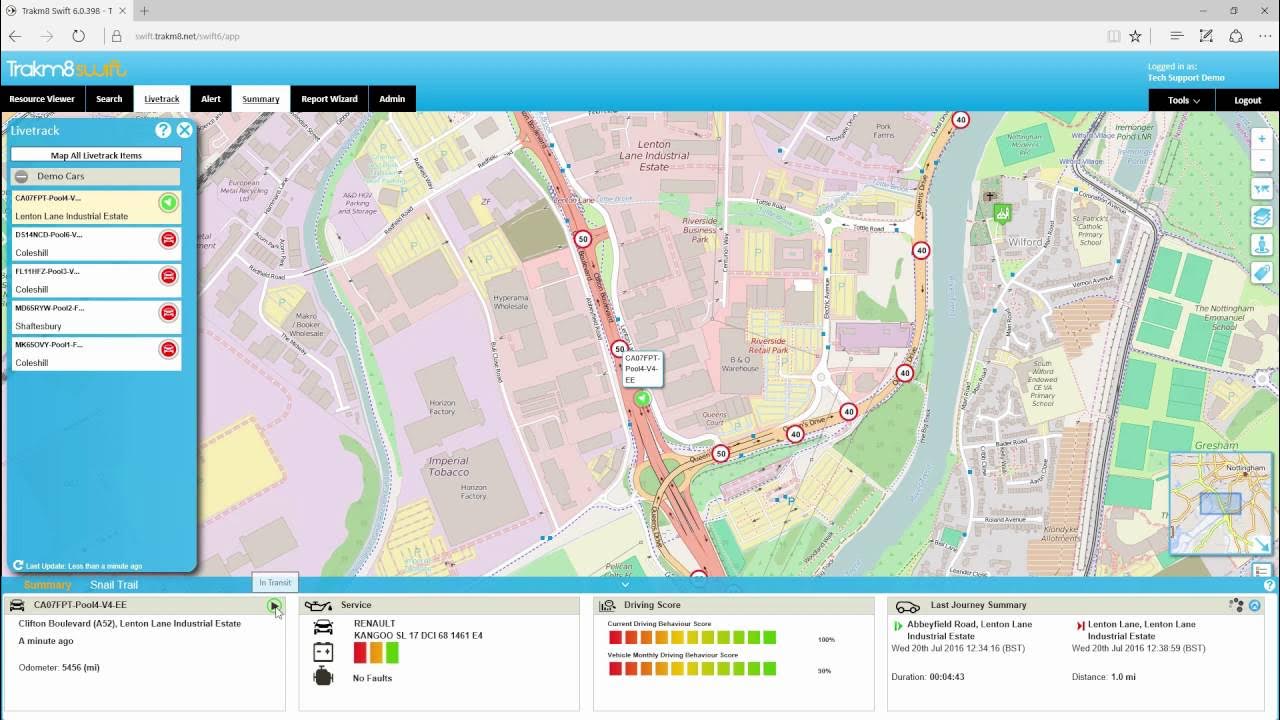
Task: Click the map tag label icon
Action: [1262, 273]
